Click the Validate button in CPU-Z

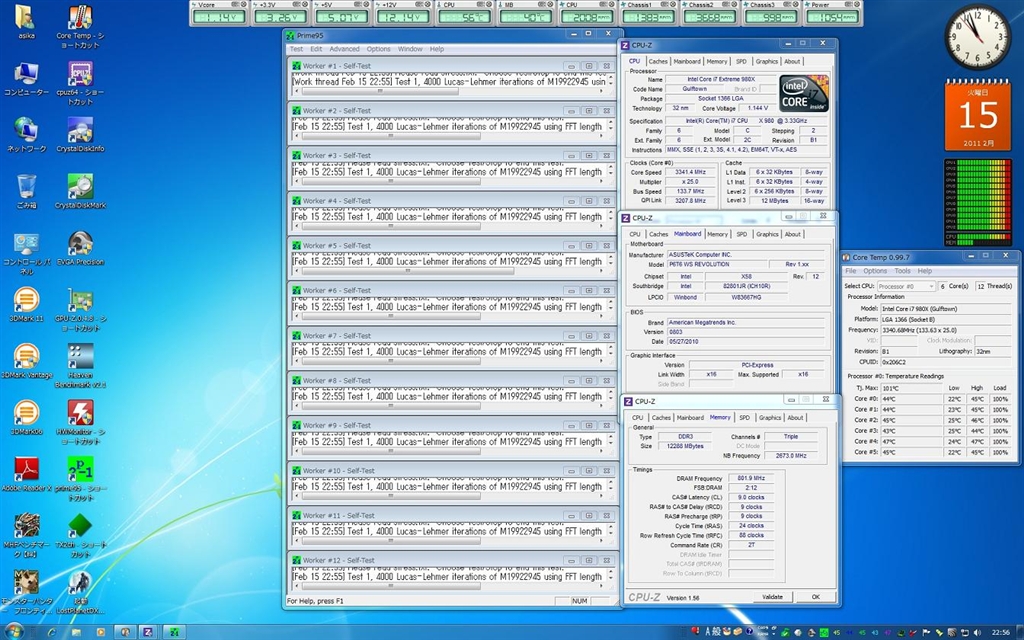tap(772, 597)
